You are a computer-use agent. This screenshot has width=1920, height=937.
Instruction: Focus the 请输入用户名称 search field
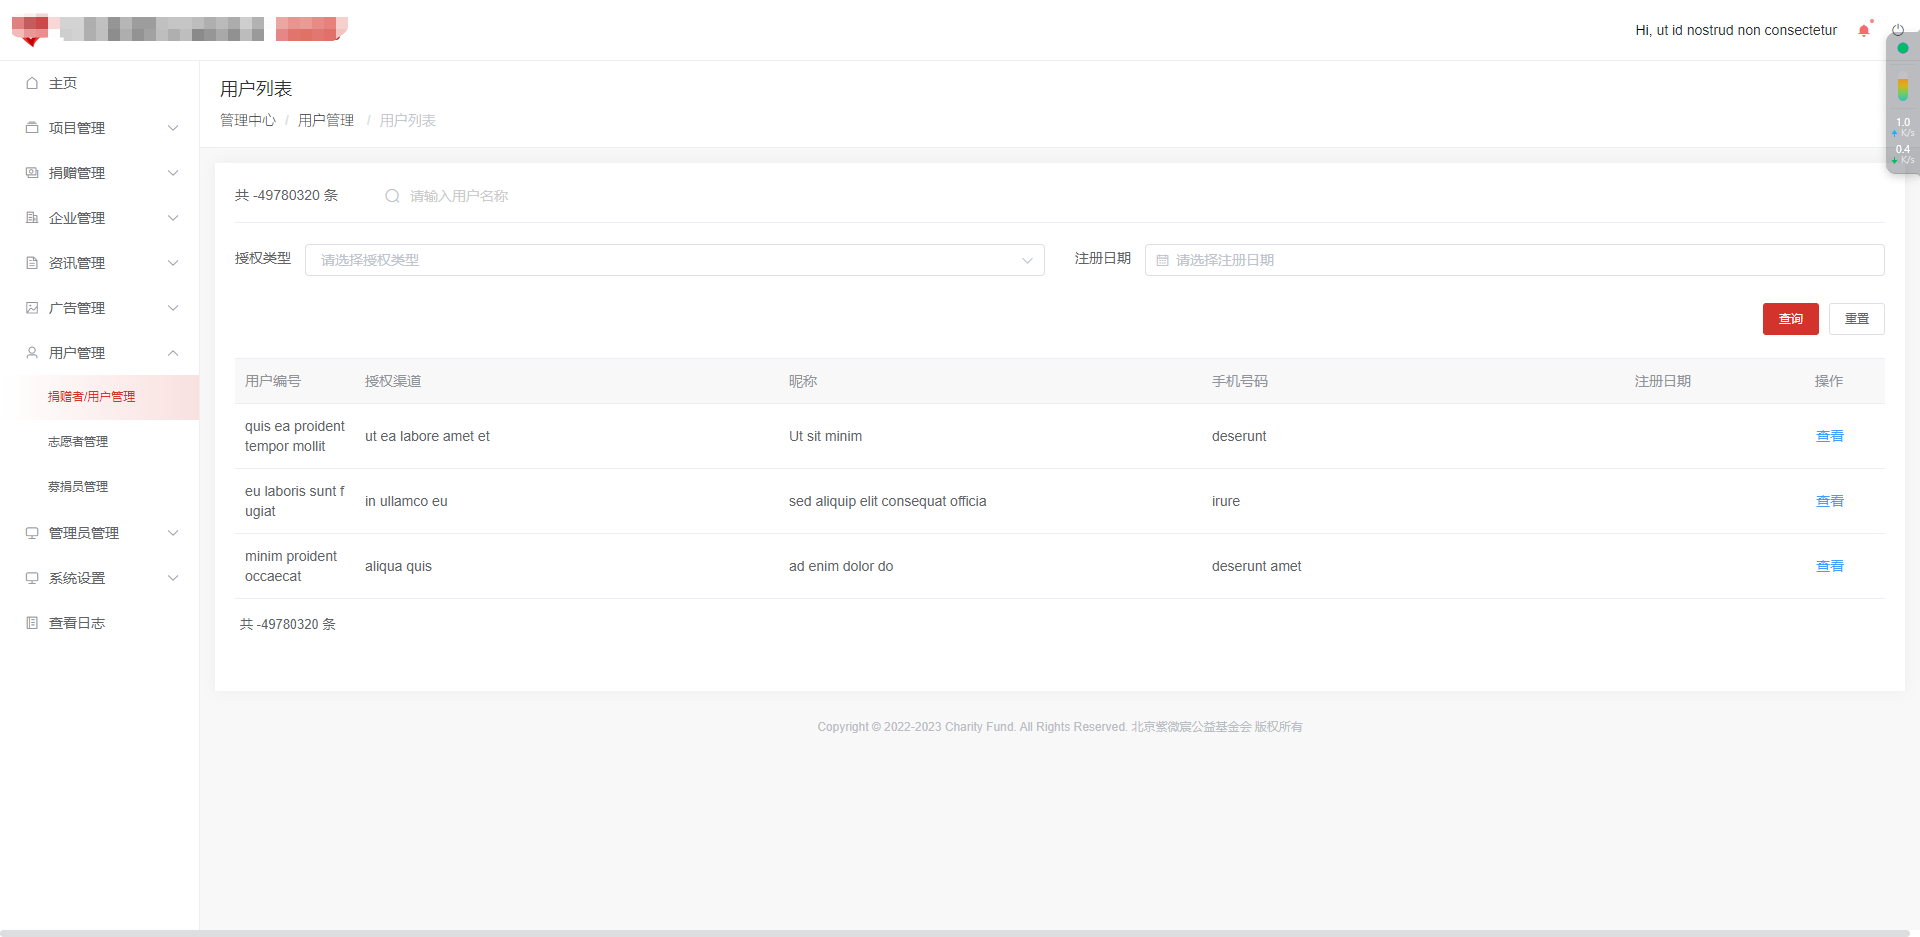(459, 196)
